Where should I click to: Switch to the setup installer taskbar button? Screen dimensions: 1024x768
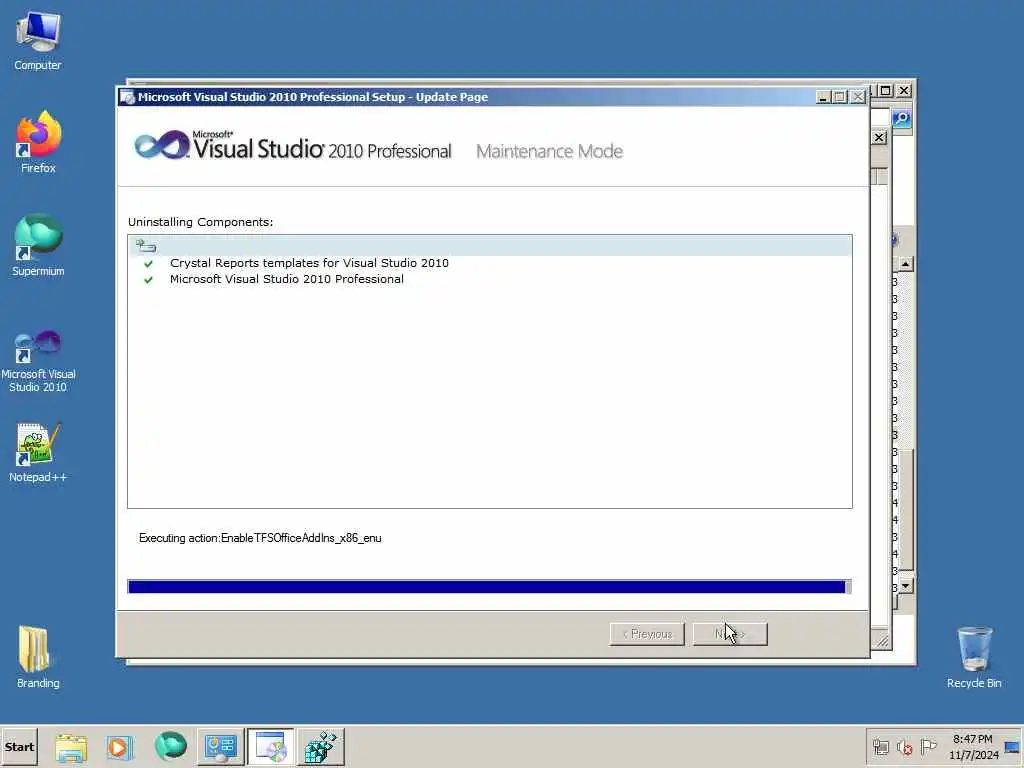click(270, 747)
